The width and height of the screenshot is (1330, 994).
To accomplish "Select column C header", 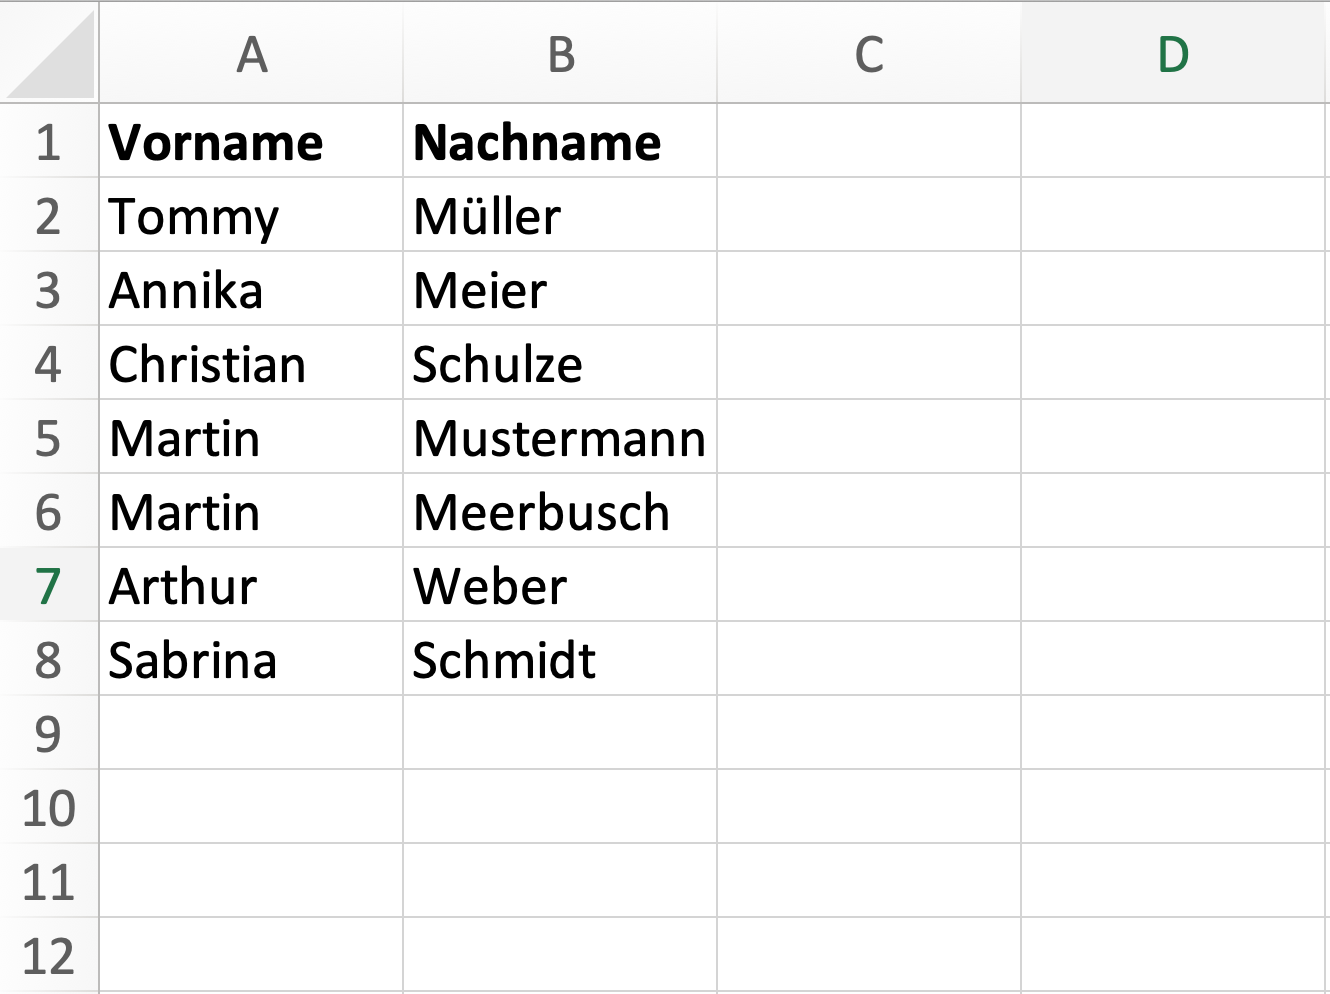I will (x=869, y=54).
